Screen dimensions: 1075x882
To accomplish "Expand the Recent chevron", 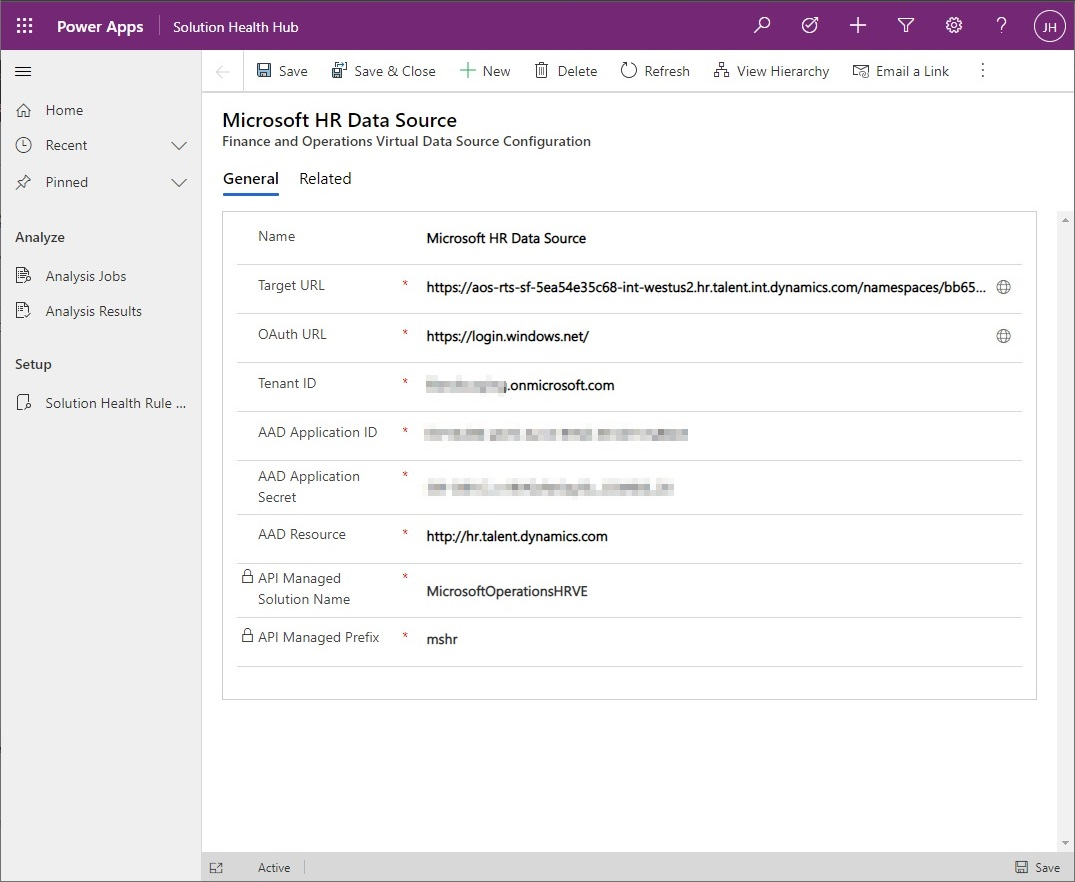I will (x=179, y=145).
